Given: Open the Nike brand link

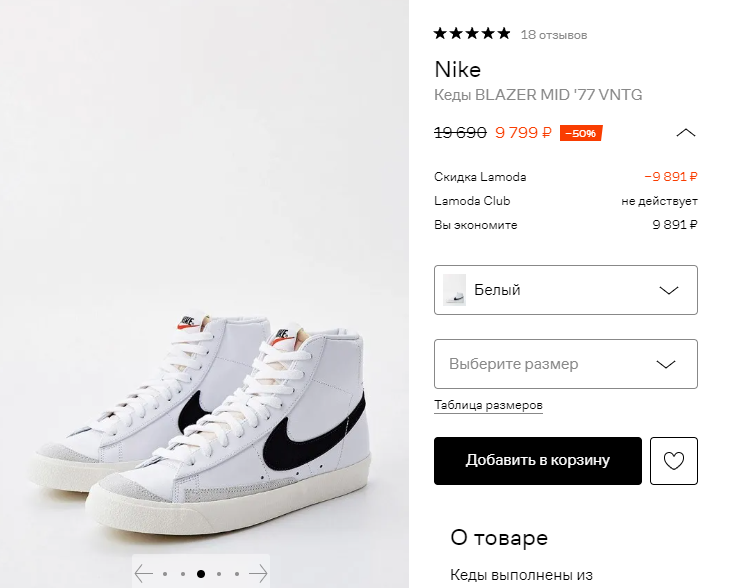Looking at the screenshot, I should [x=458, y=69].
